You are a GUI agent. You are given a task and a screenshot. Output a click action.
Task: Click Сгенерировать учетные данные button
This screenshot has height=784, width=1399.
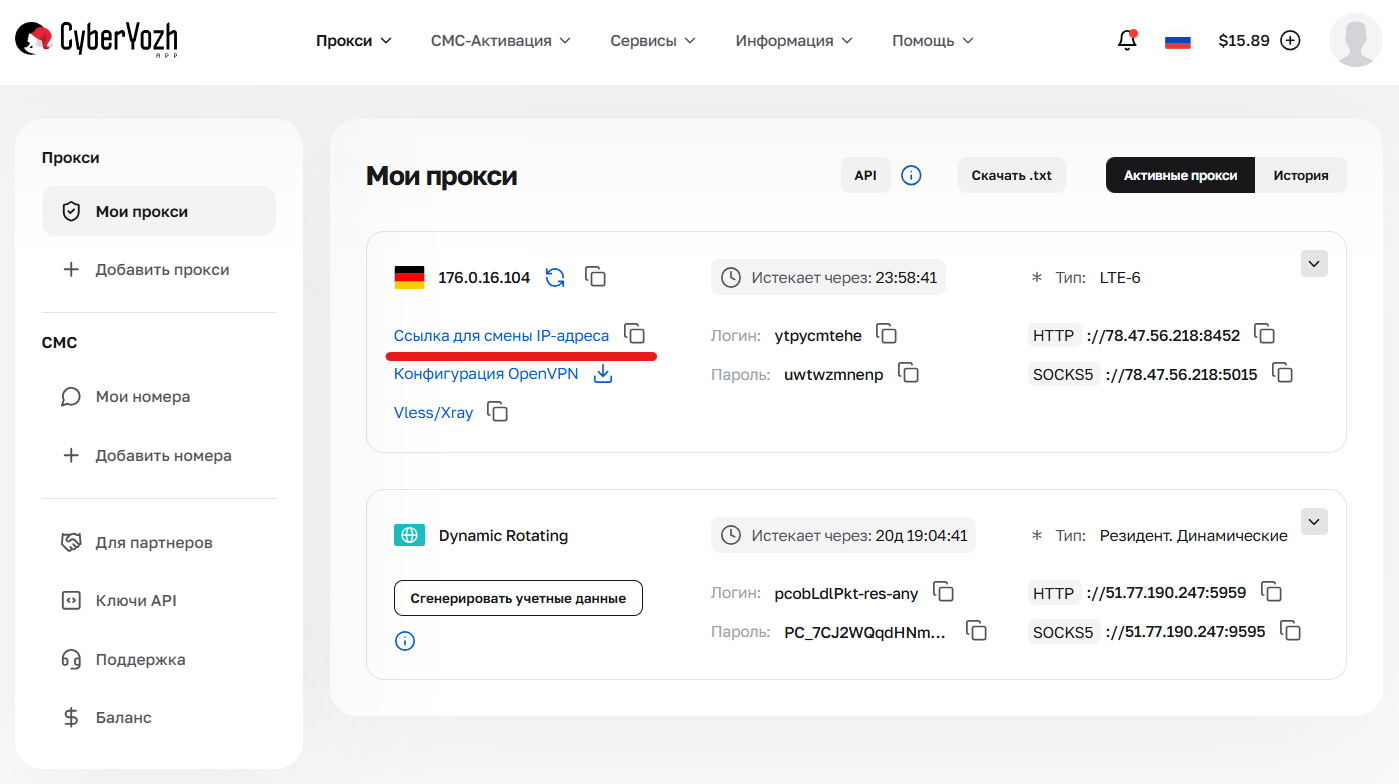point(518,597)
